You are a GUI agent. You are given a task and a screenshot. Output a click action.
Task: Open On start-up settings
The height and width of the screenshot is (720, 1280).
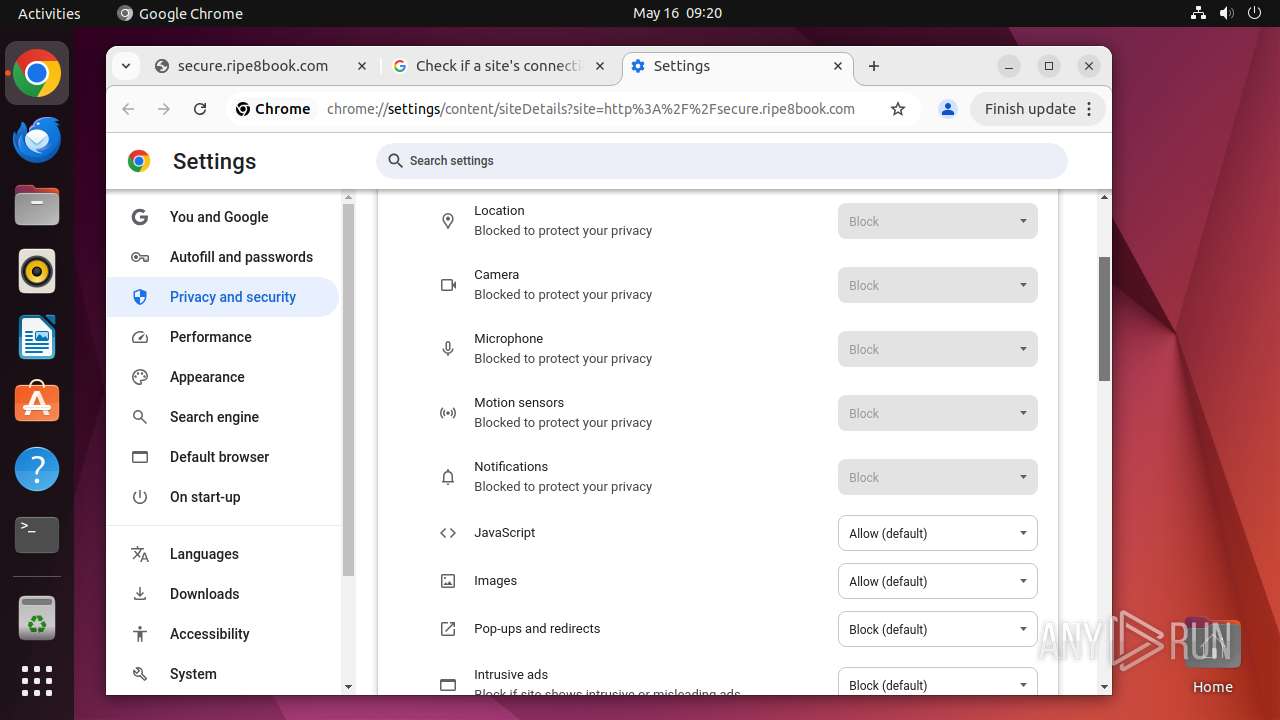pyautogui.click(x=223, y=497)
